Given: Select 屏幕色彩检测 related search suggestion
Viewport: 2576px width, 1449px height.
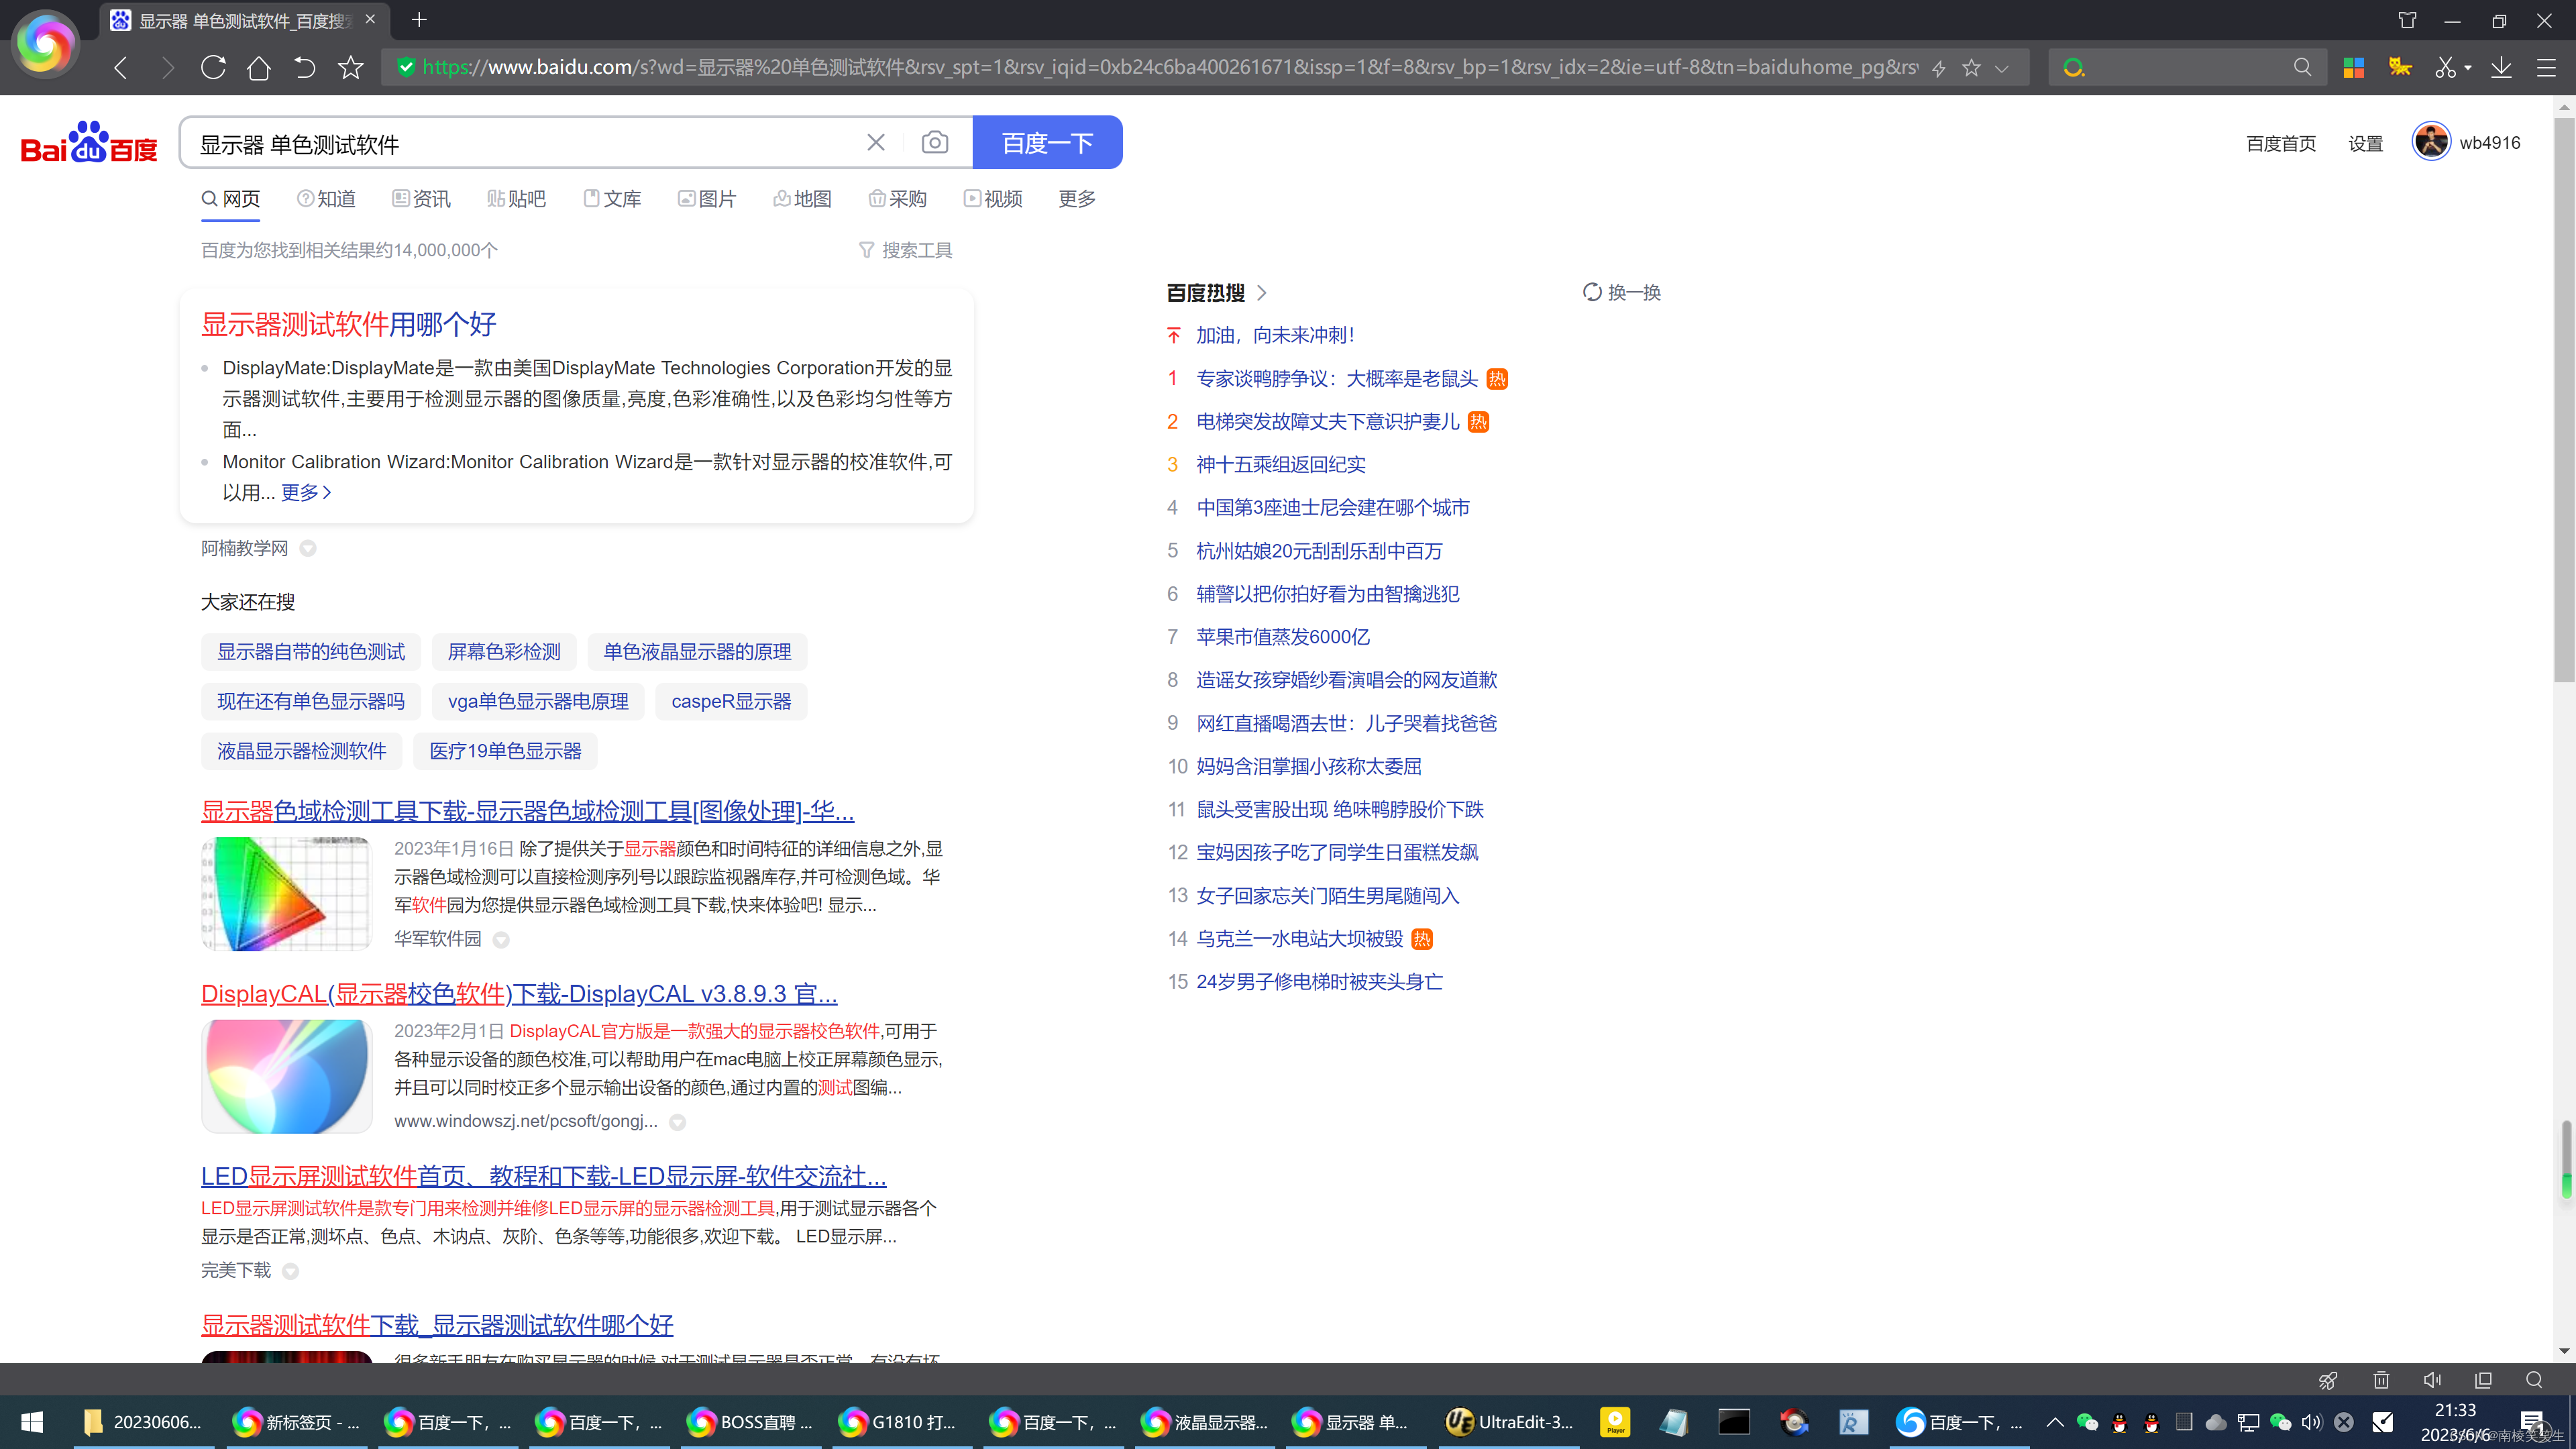Looking at the screenshot, I should [504, 652].
